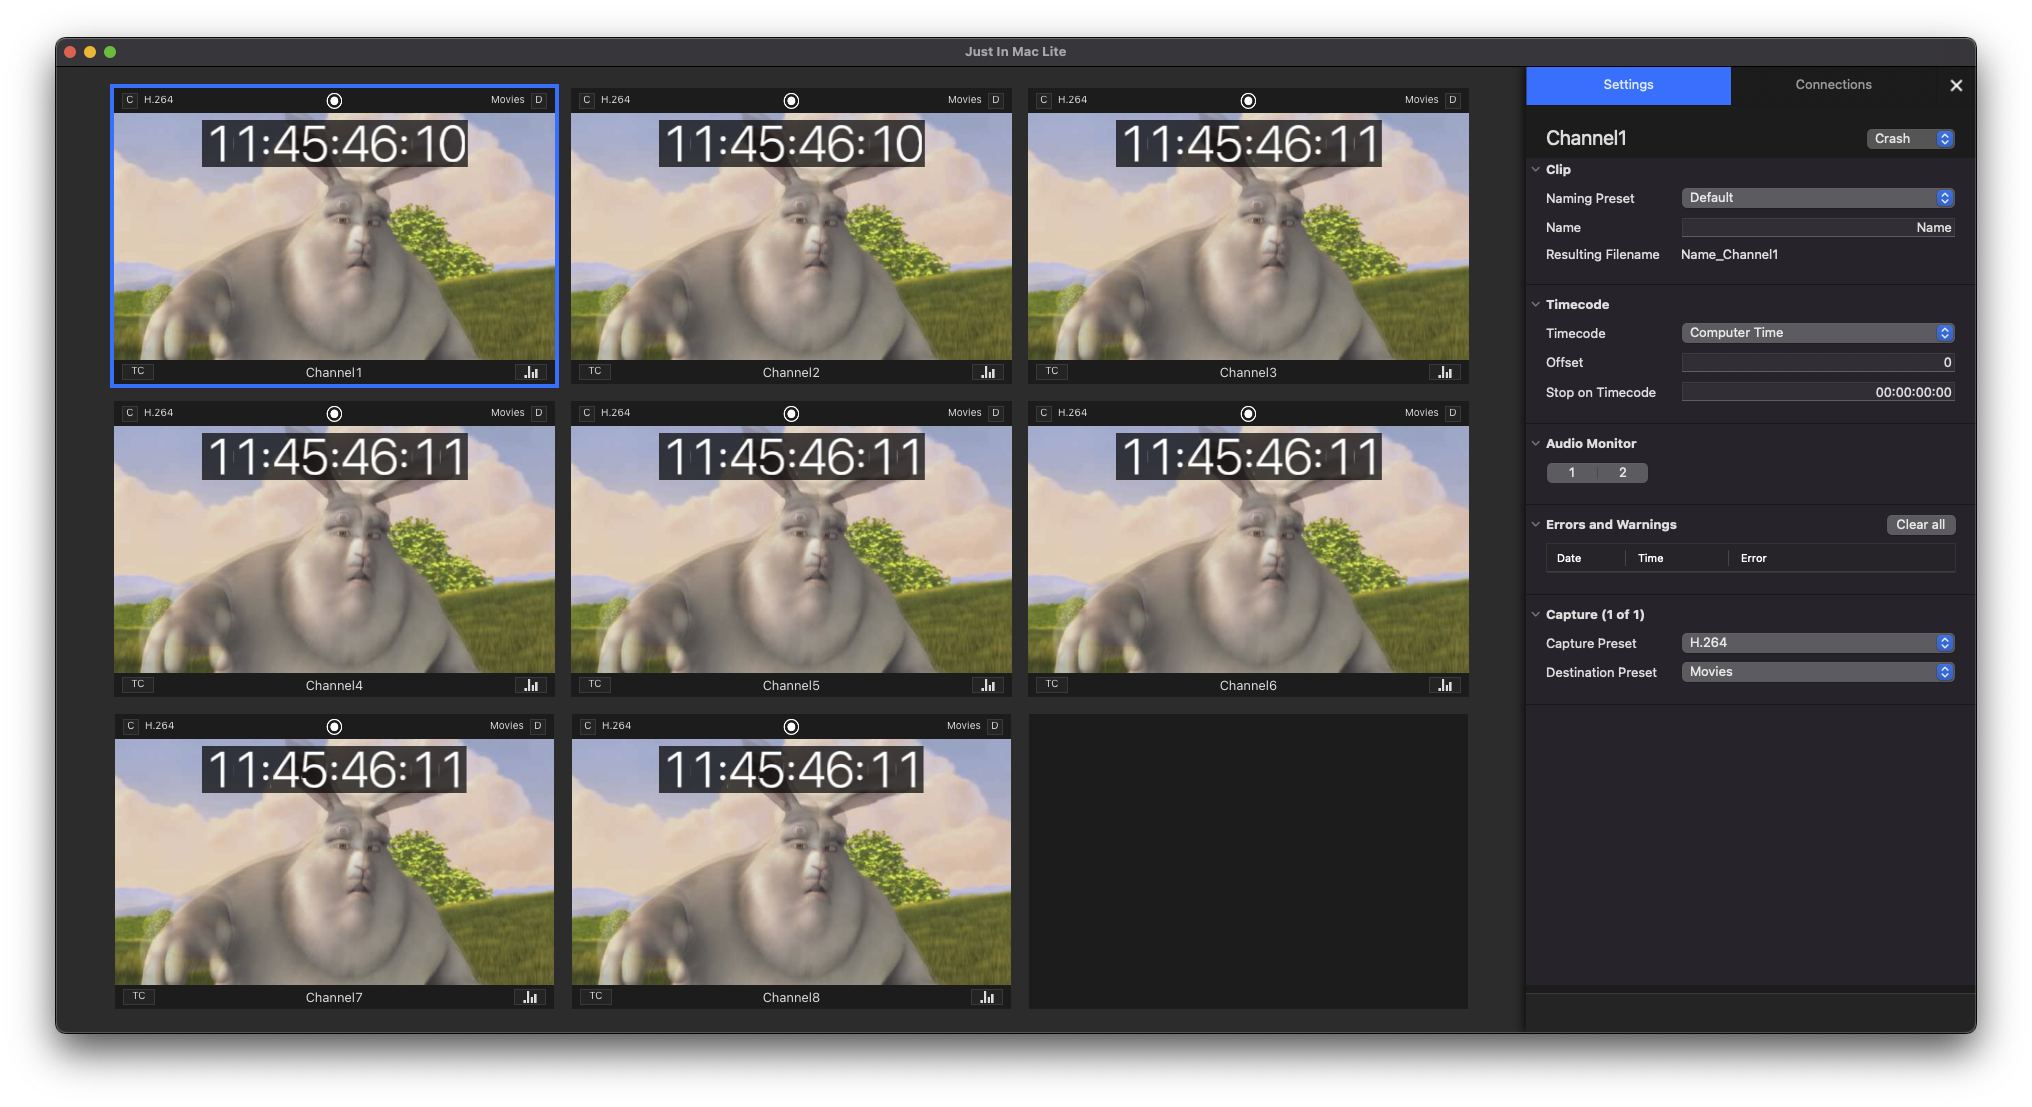Screen dimensions: 2032x1107
Task: Clear all errors and warnings
Action: tap(1920, 525)
